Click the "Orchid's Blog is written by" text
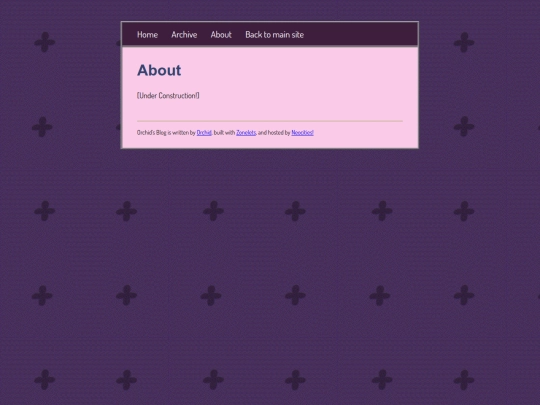Image resolution: width=540 pixels, height=405 pixels. point(166,133)
